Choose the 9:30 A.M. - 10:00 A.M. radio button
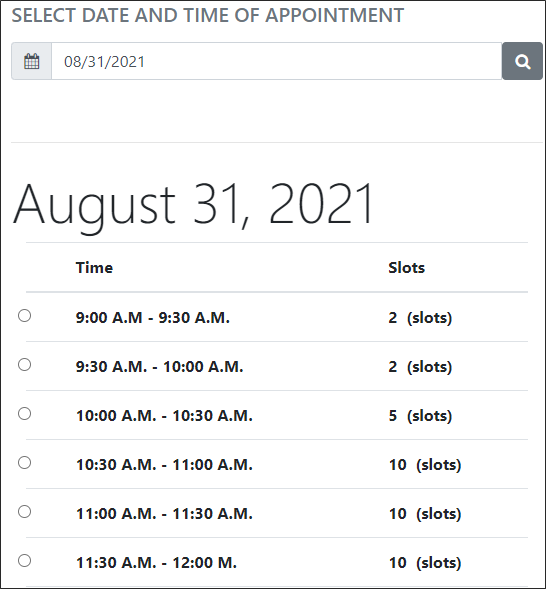The image size is (546, 589). pyautogui.click(x=24, y=364)
